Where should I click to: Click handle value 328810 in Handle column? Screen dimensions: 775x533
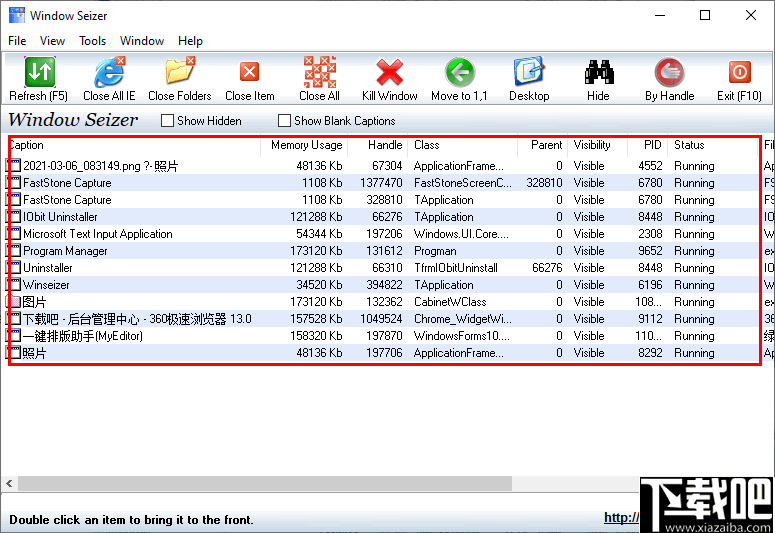click(x=385, y=200)
